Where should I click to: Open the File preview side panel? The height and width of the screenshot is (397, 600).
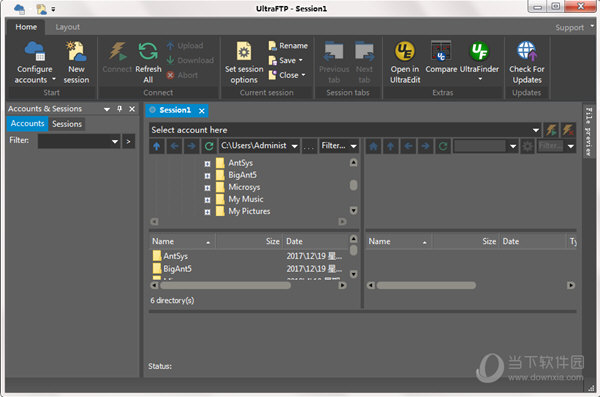(588, 131)
